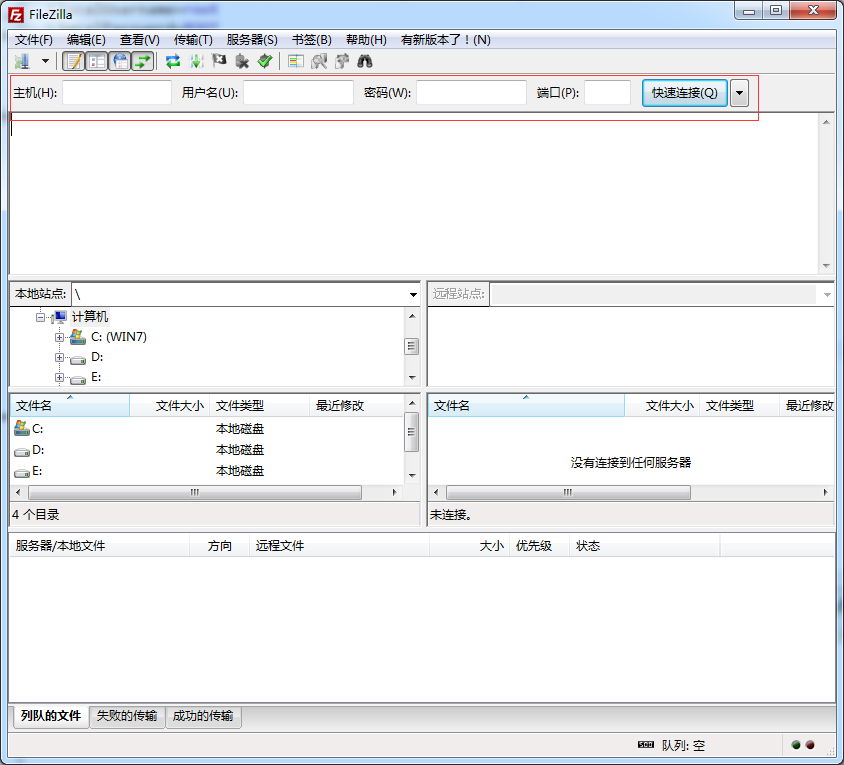Open the Site Manager icon

click(x=22, y=62)
